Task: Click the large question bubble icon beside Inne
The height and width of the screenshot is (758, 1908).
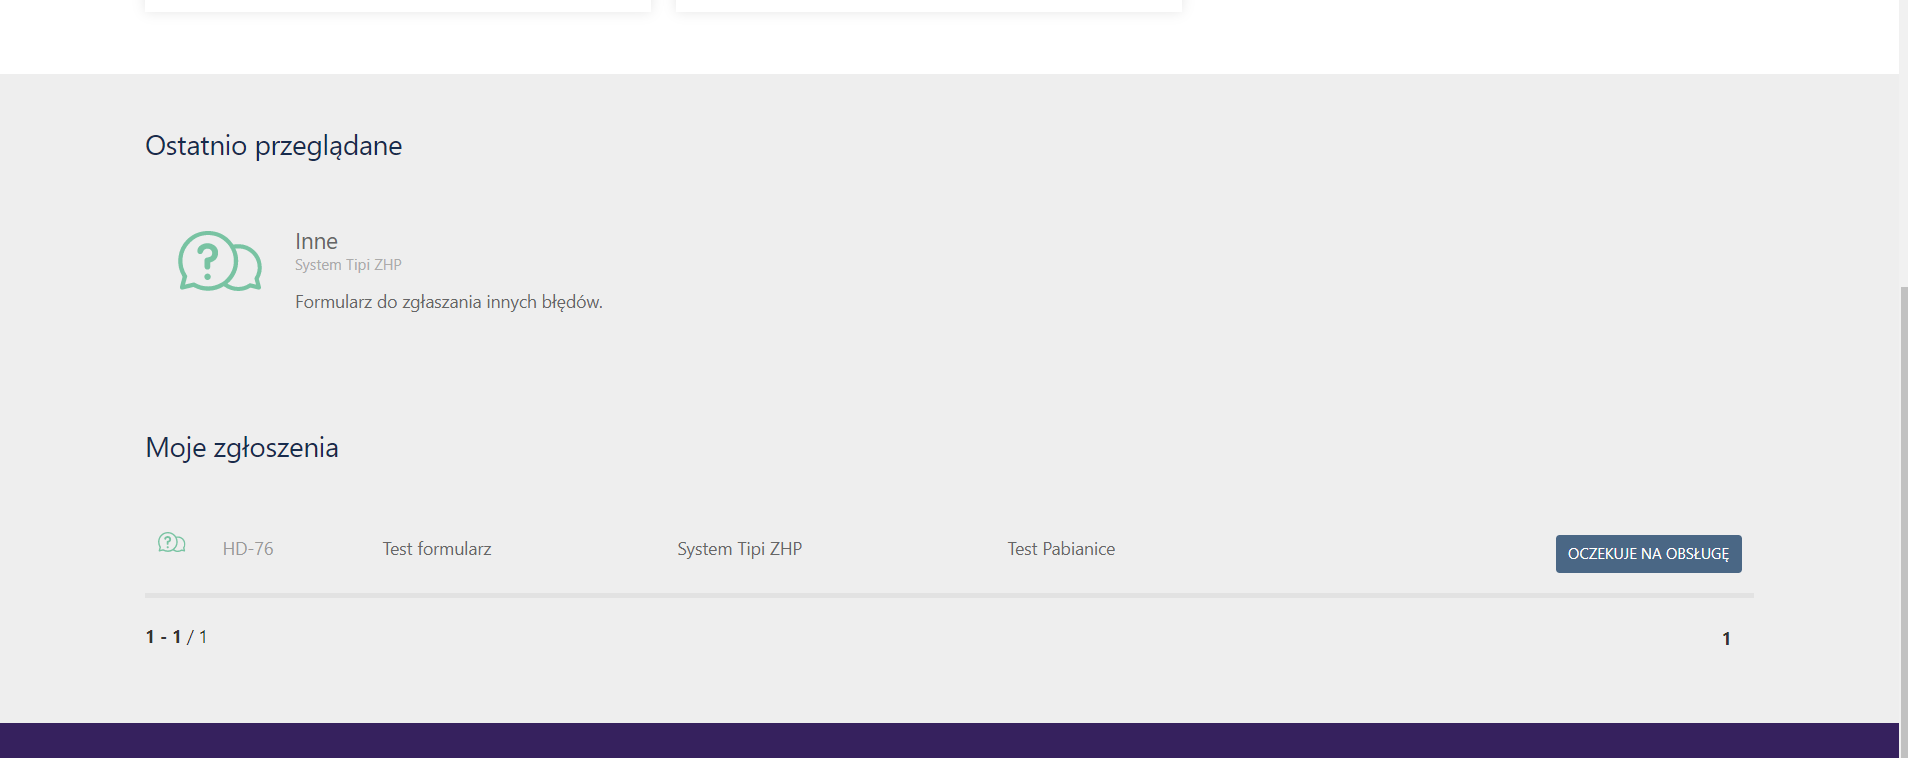Action: 219,262
